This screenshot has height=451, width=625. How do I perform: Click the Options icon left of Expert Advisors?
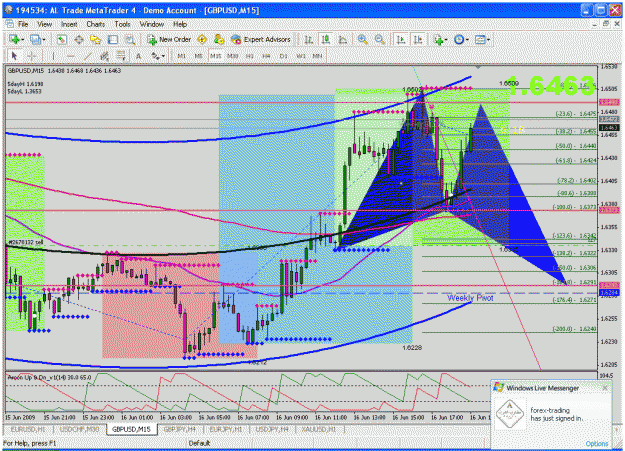(219, 39)
